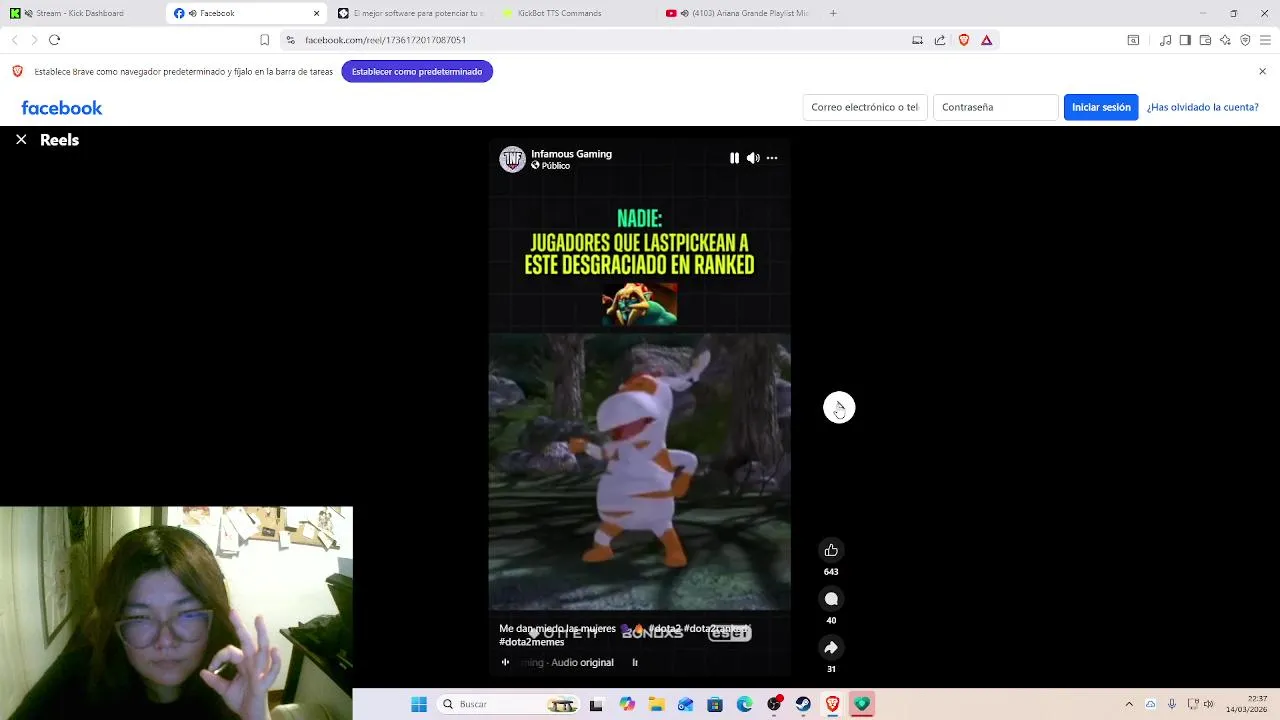Switch to El mejor software tab
This screenshot has height=720, width=1280.
click(411, 13)
